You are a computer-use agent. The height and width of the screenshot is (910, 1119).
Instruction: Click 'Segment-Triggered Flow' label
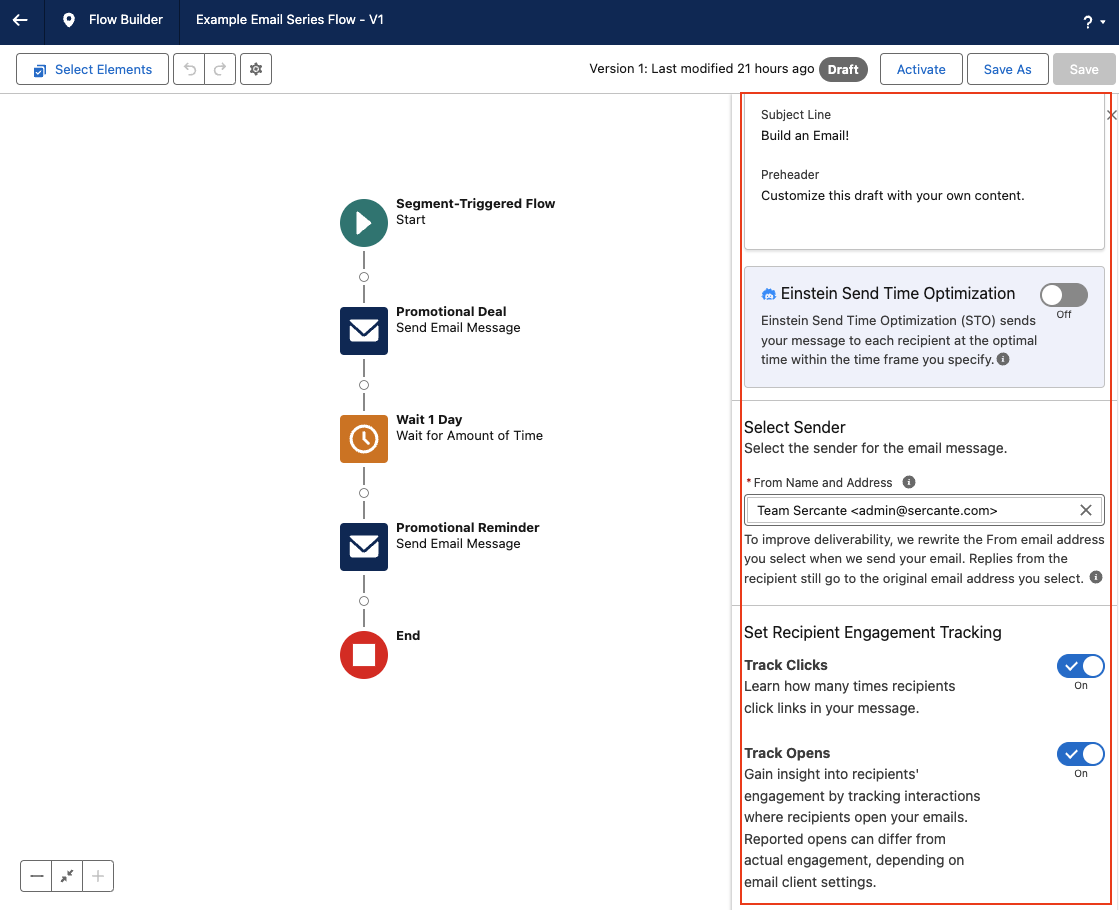[x=475, y=203]
